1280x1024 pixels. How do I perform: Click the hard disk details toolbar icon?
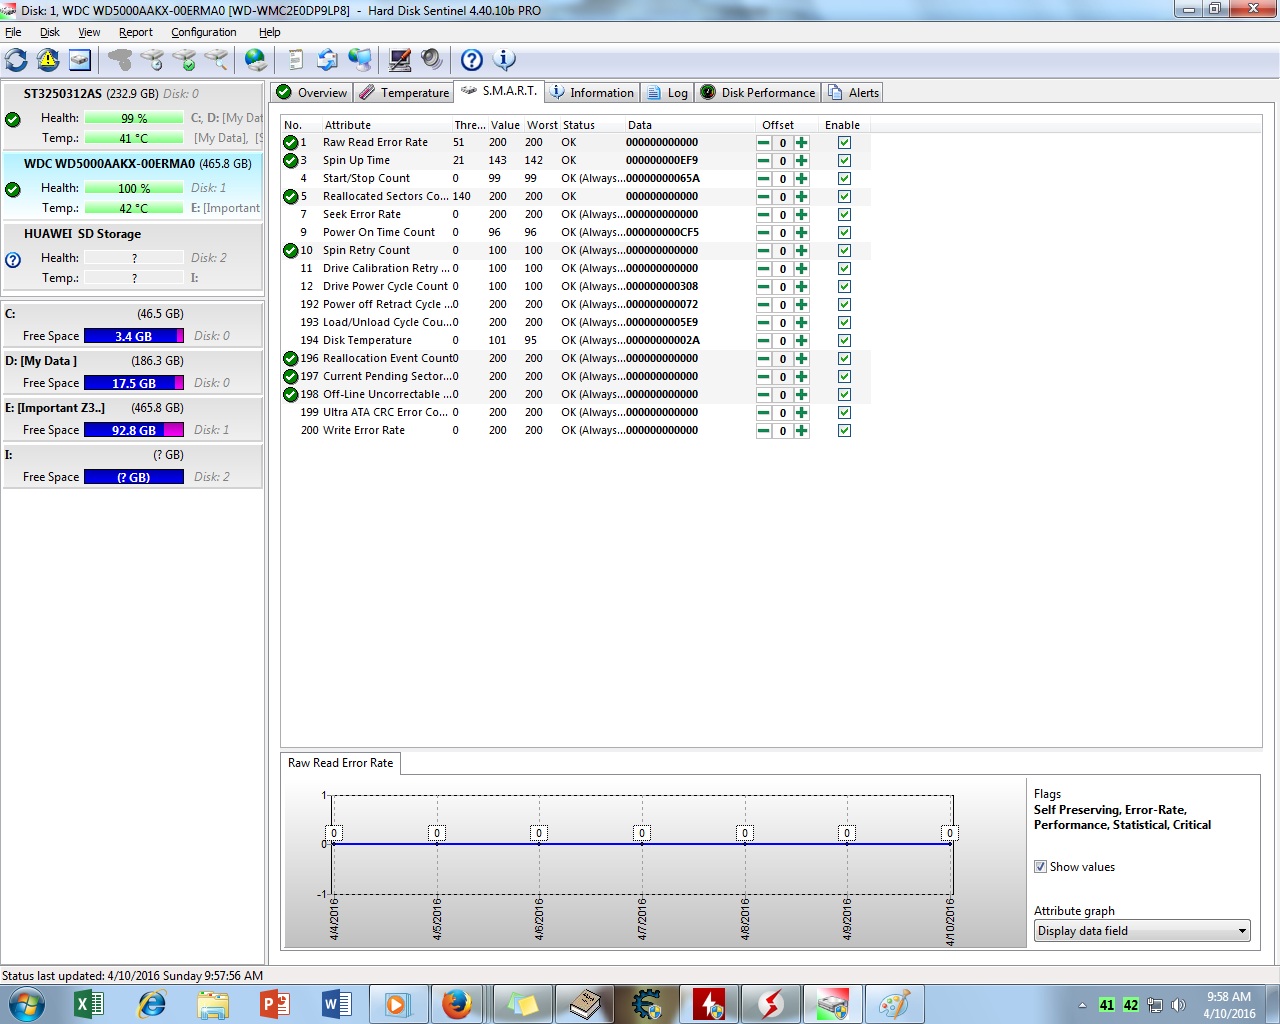80,60
